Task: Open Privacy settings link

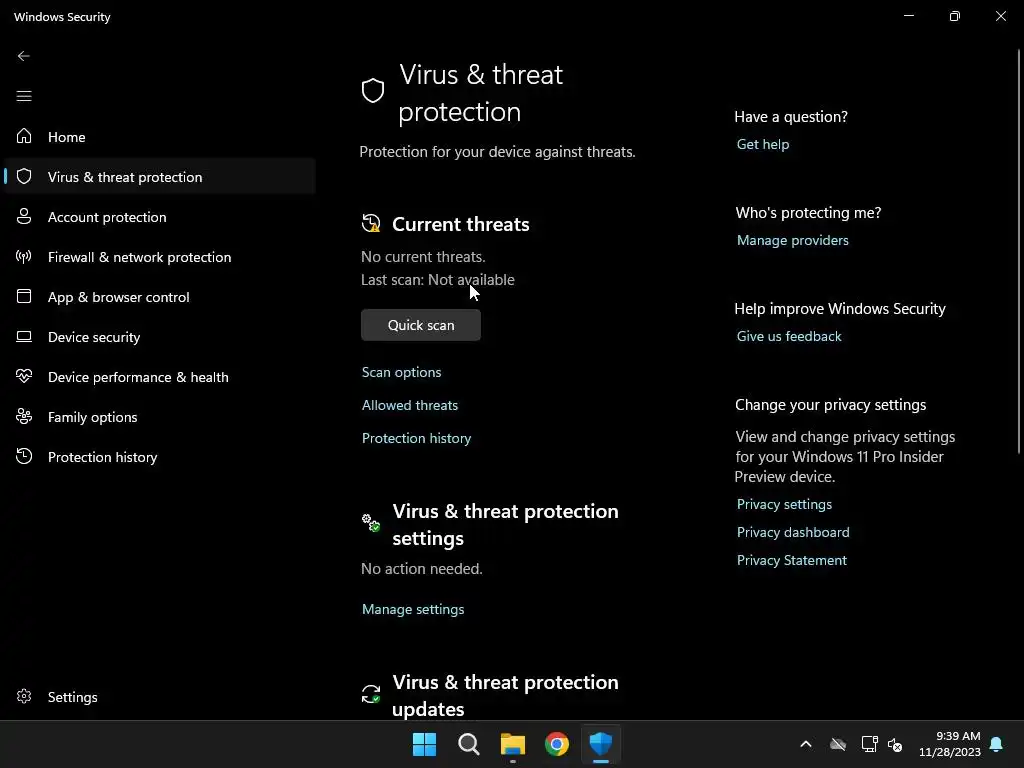Action: click(784, 504)
